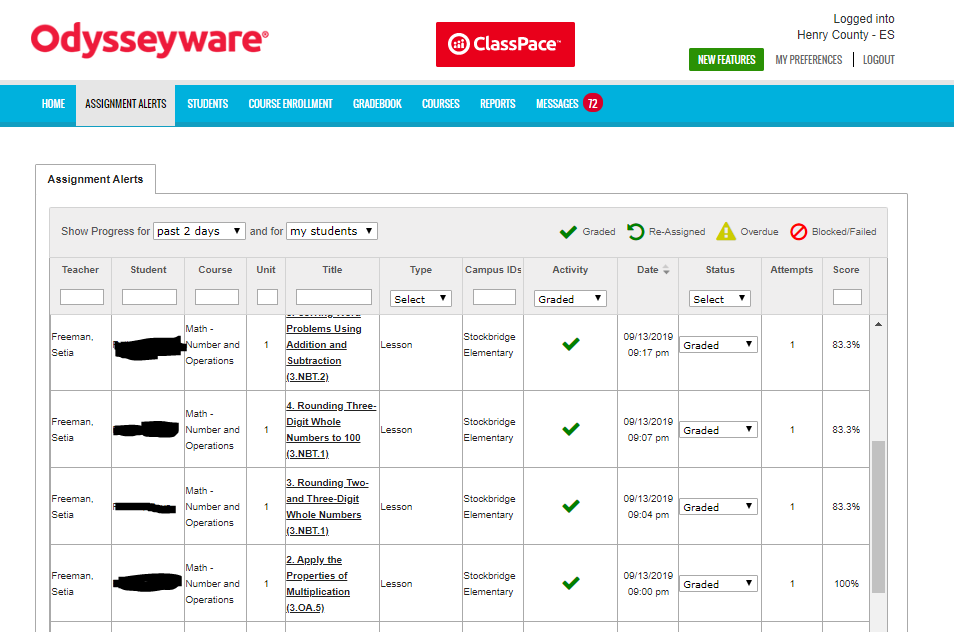This screenshot has height=632, width=954.
Task: Open '4. Rounding Three-Digit Whole Numbers' lesson
Action: 331,429
